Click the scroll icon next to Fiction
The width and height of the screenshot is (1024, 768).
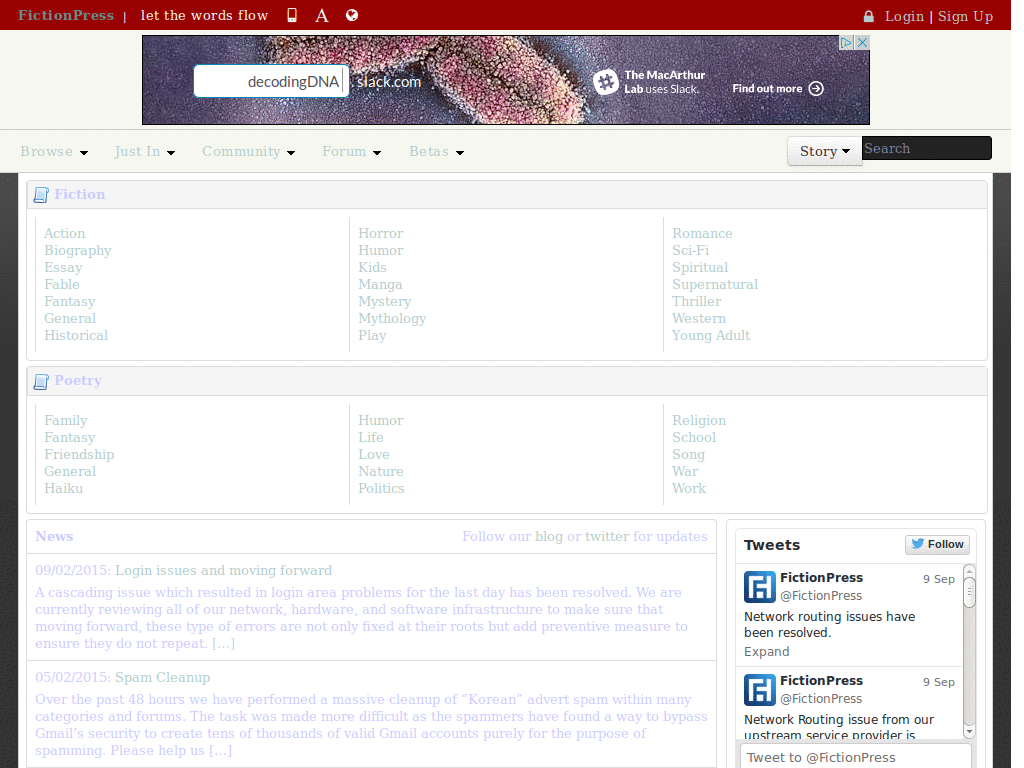(x=41, y=195)
